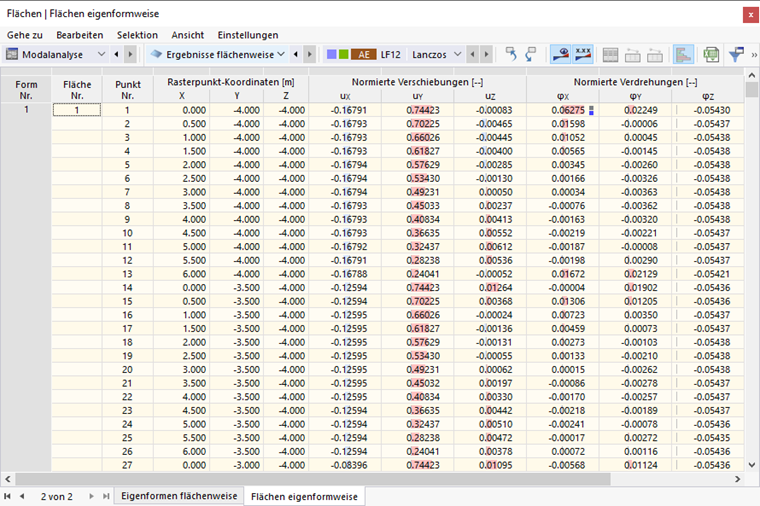Click the blue marker beside value 0.06275

[591, 111]
